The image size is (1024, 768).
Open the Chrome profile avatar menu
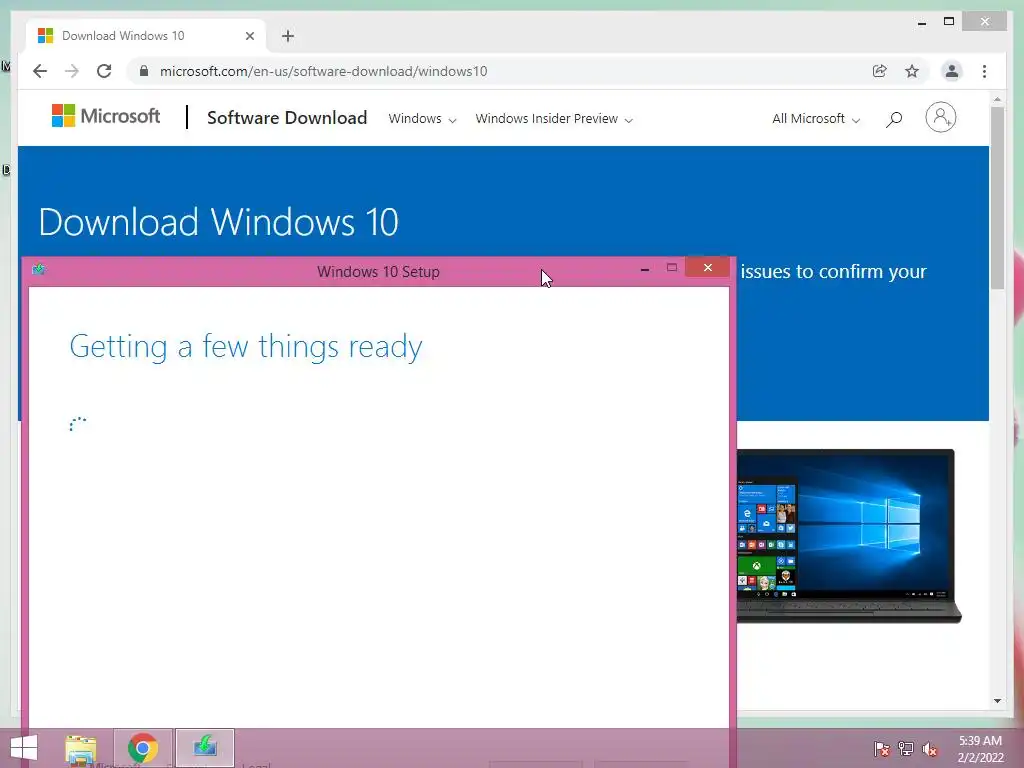pyautogui.click(x=952, y=71)
